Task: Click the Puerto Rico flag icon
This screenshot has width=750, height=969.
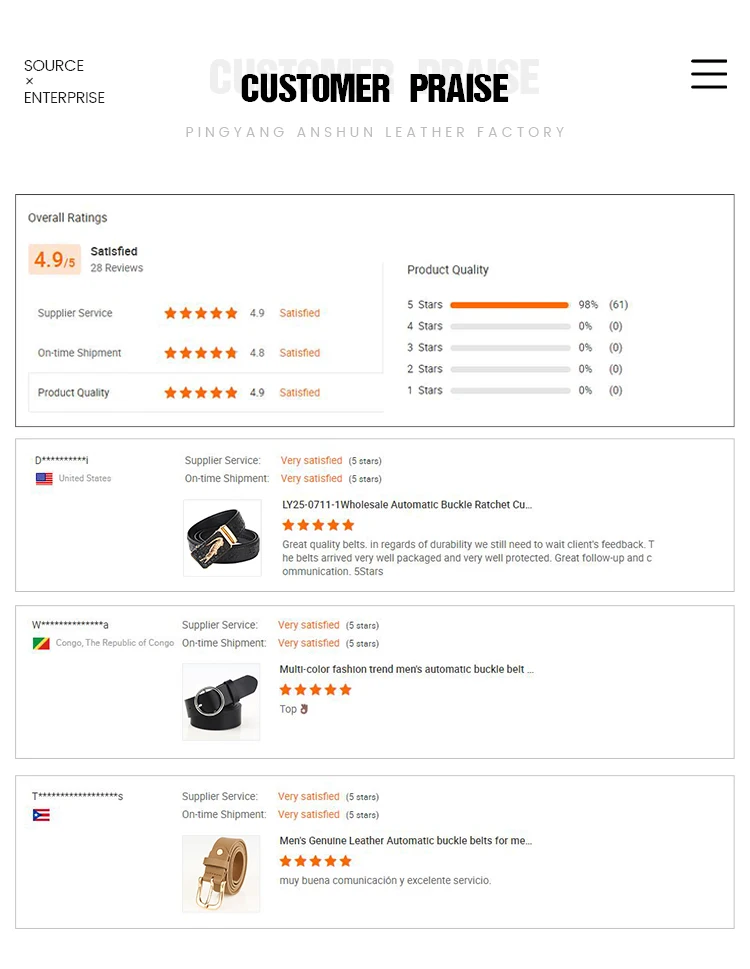Action: click(41, 815)
